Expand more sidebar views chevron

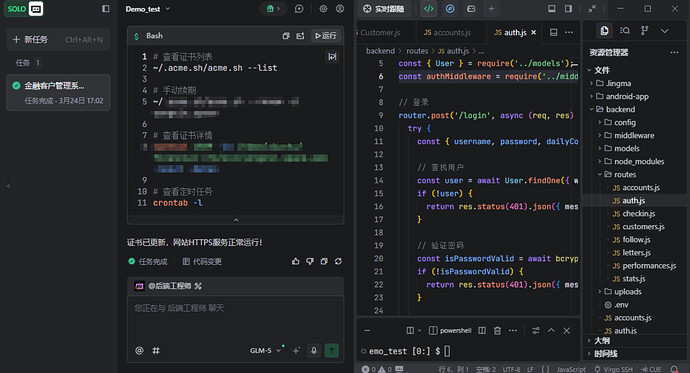(x=664, y=31)
